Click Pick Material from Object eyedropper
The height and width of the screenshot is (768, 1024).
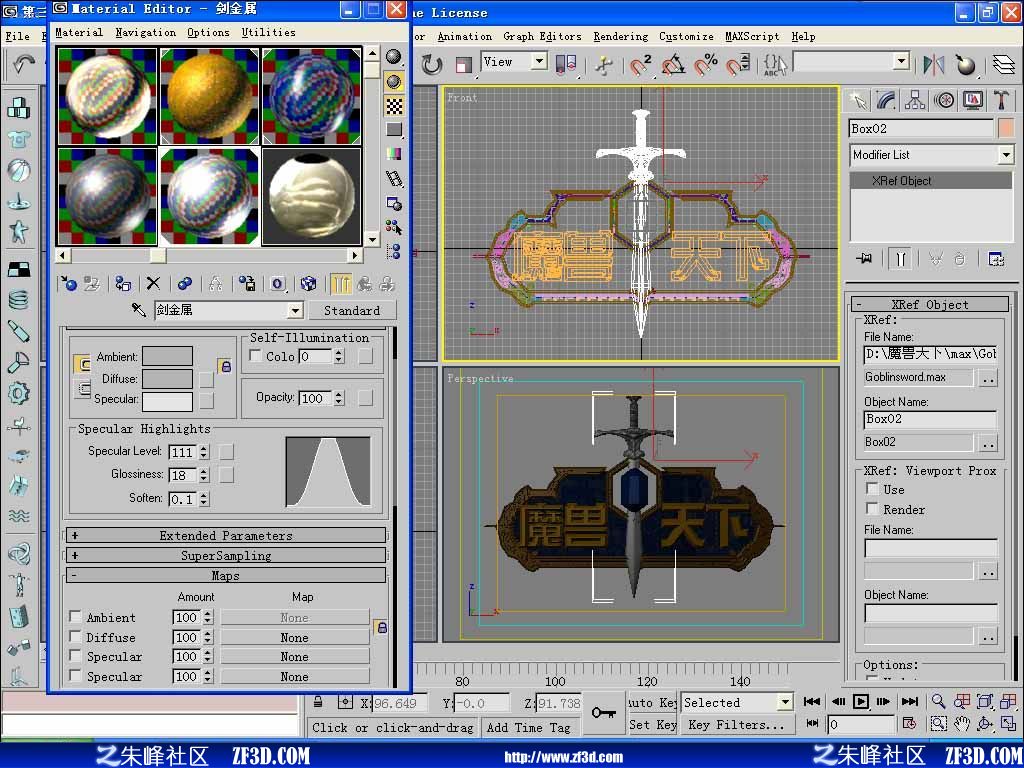(x=138, y=310)
